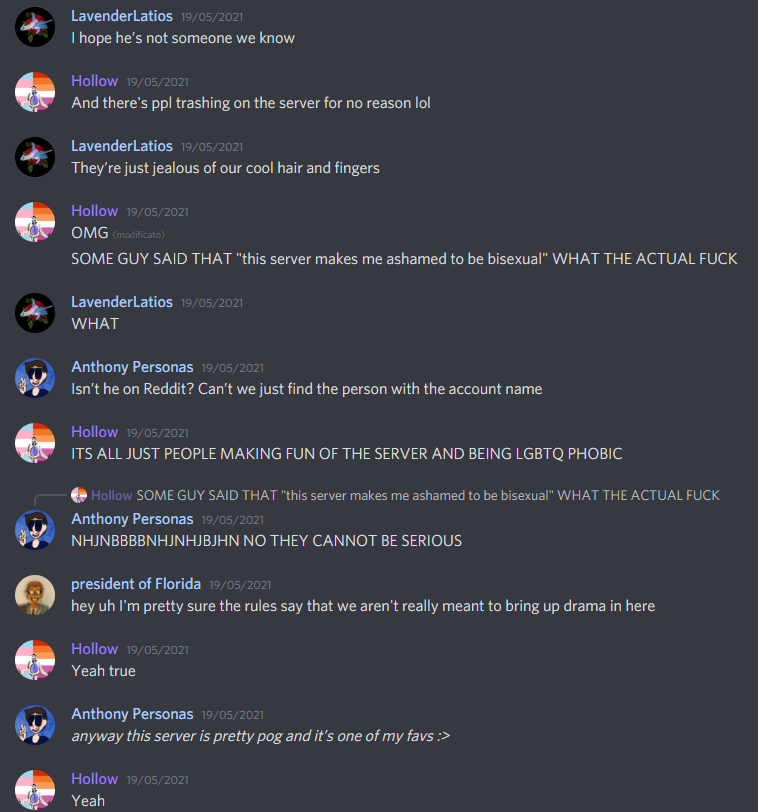758x812 pixels.
Task: Open Hollow avatar next to OMG message
Action: pyautogui.click(x=35, y=222)
